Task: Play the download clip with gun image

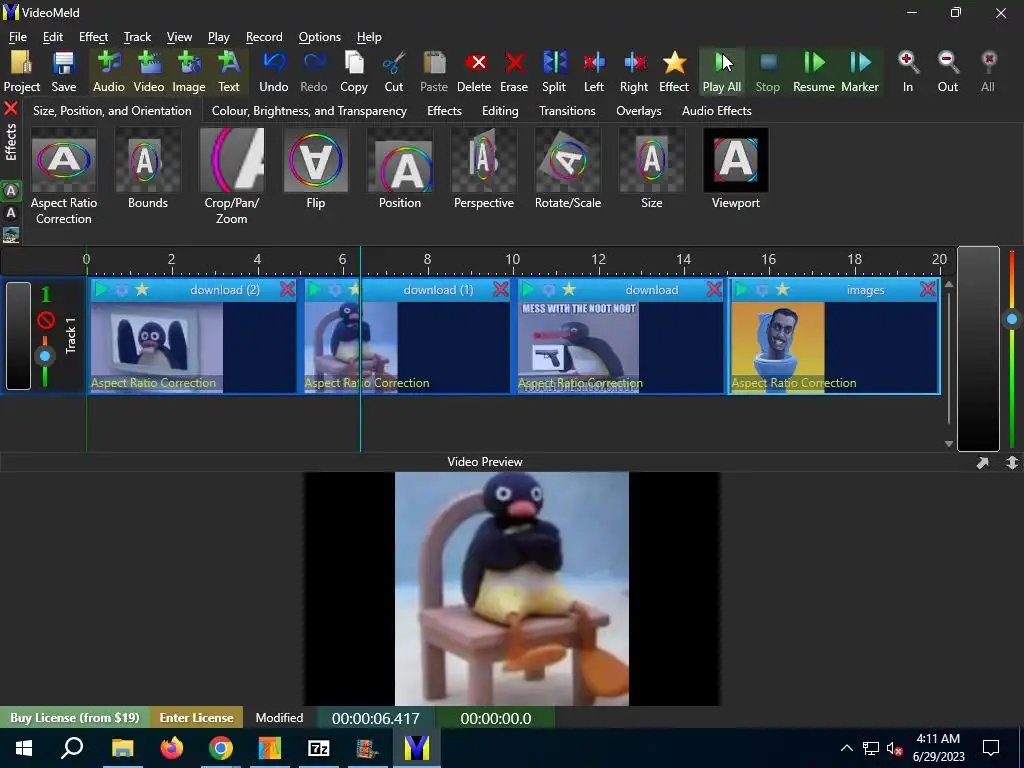Action: (x=528, y=289)
